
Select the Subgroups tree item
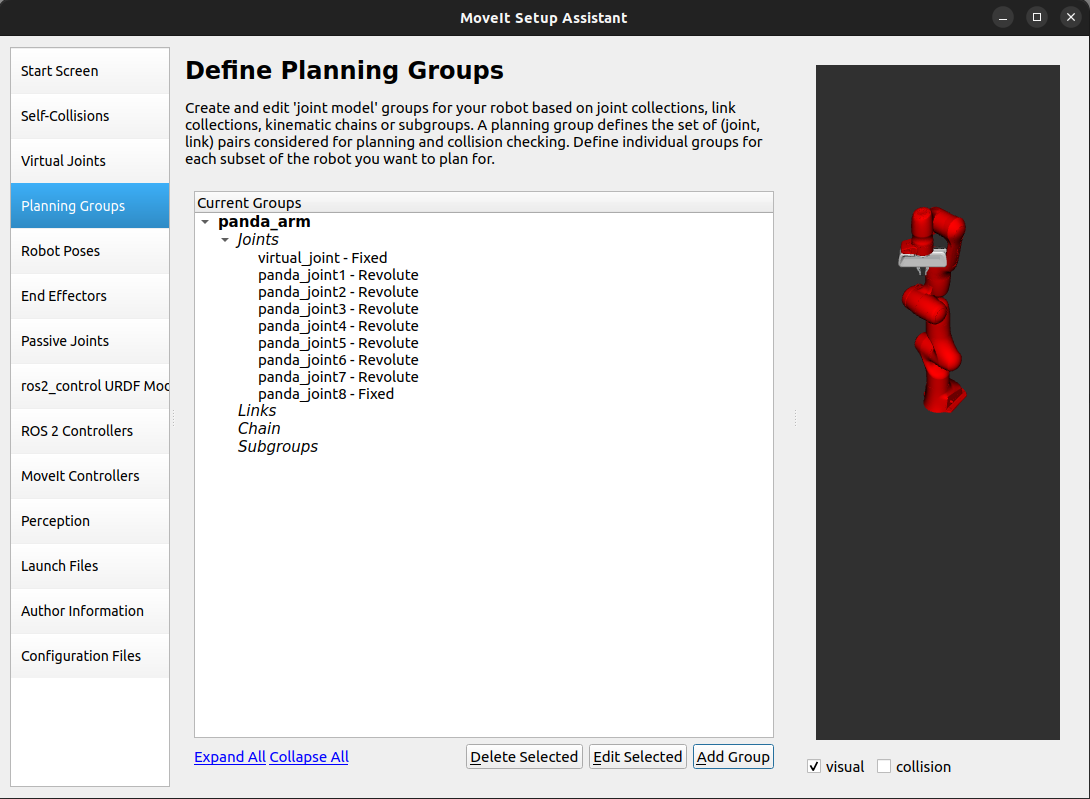click(x=278, y=446)
